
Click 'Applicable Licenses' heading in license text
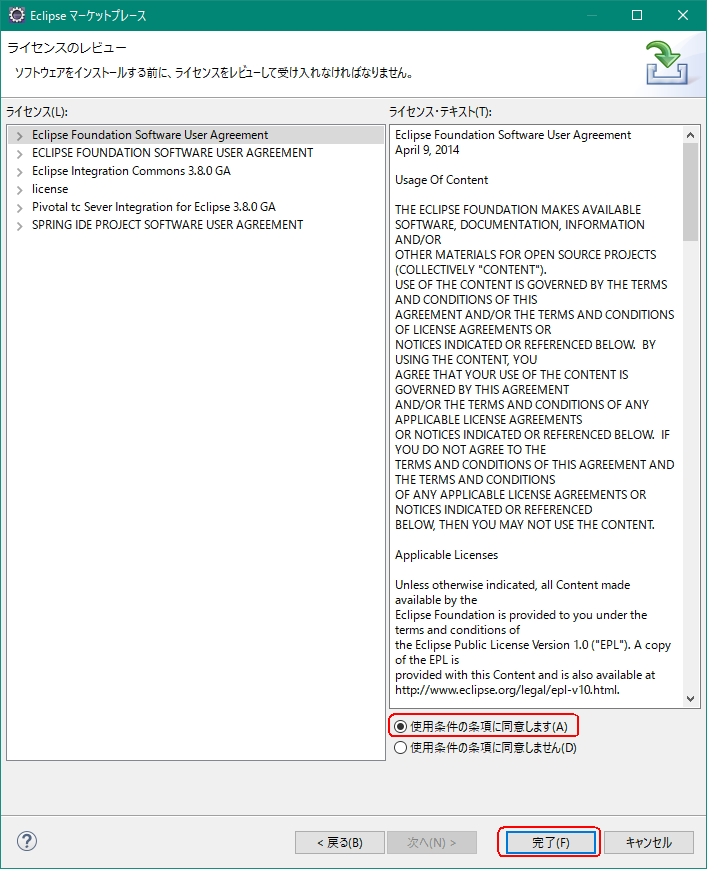(447, 555)
